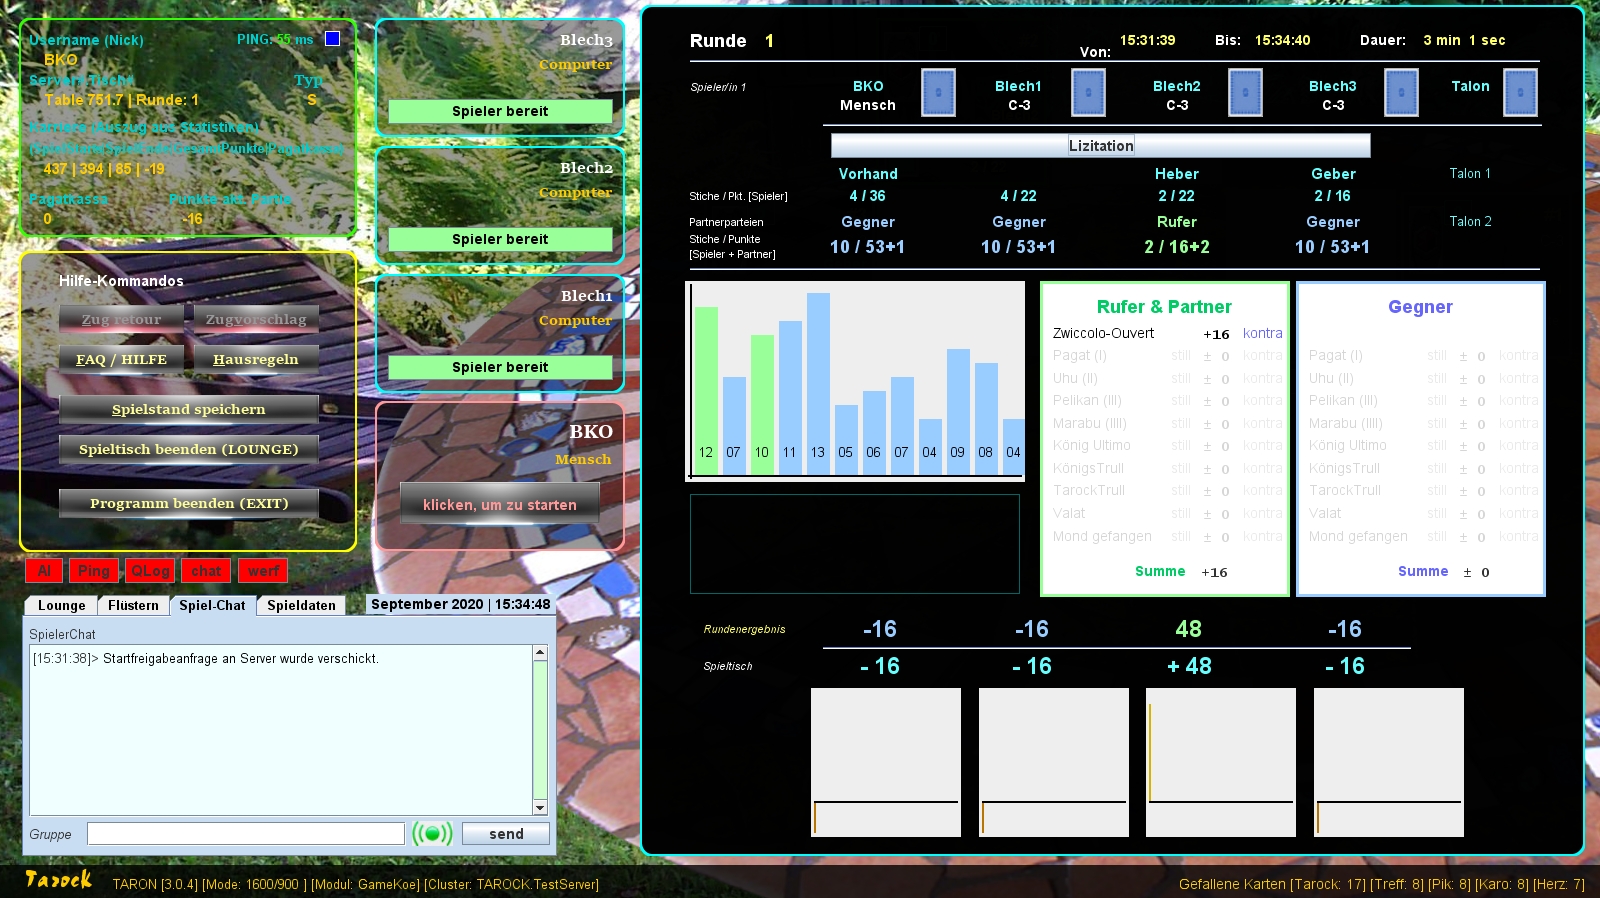Click Blech1 'Spieler bereit' bar

click(500, 367)
